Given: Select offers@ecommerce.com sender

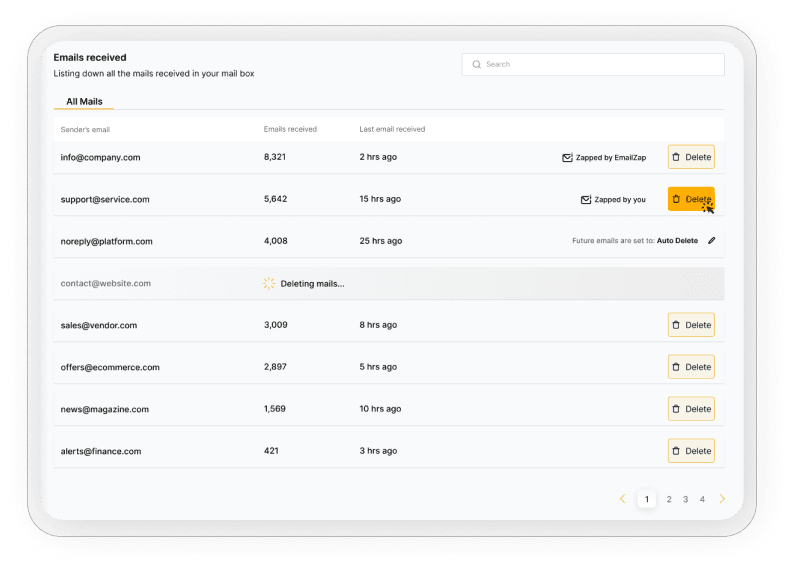Looking at the screenshot, I should 110,368.
